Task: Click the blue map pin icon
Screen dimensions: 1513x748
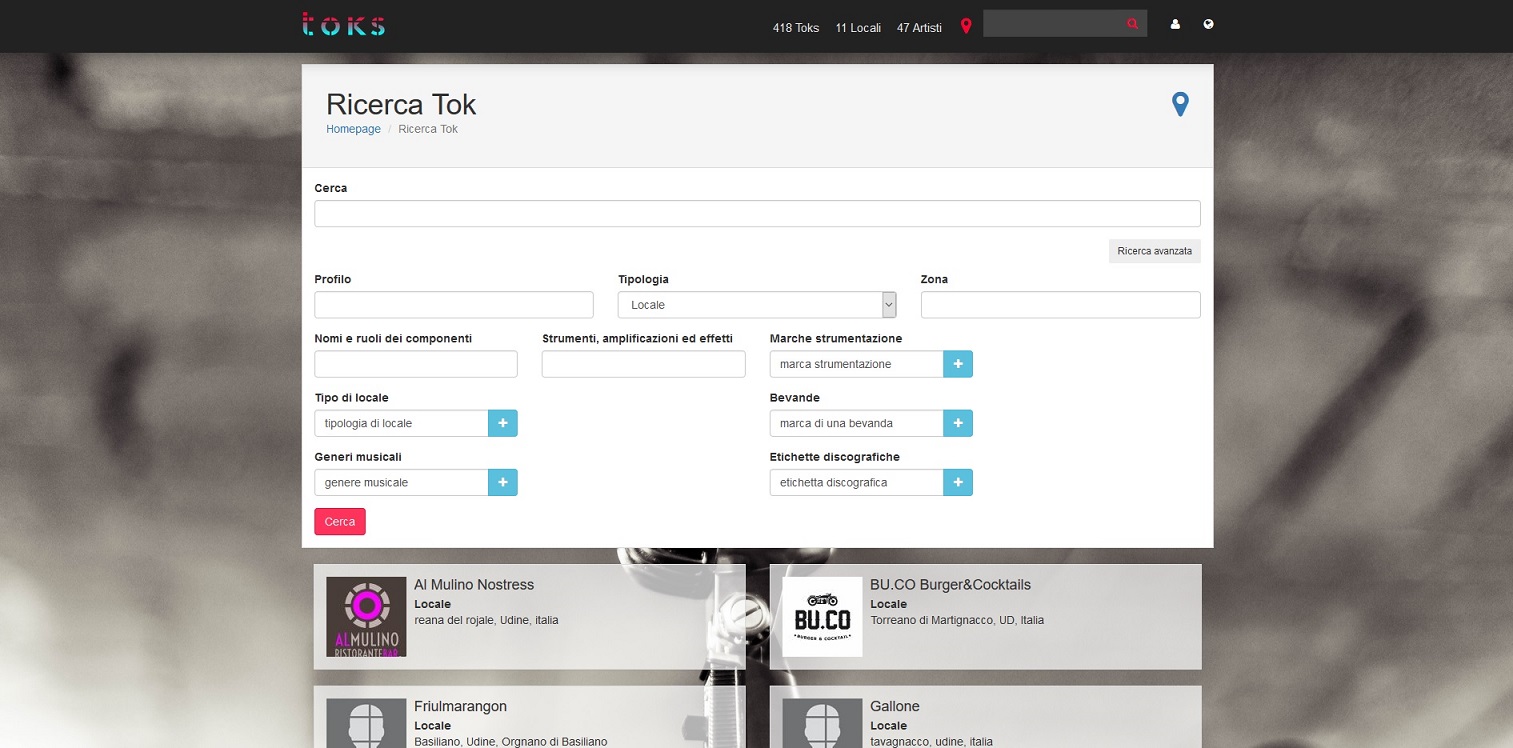Action: point(1180,104)
